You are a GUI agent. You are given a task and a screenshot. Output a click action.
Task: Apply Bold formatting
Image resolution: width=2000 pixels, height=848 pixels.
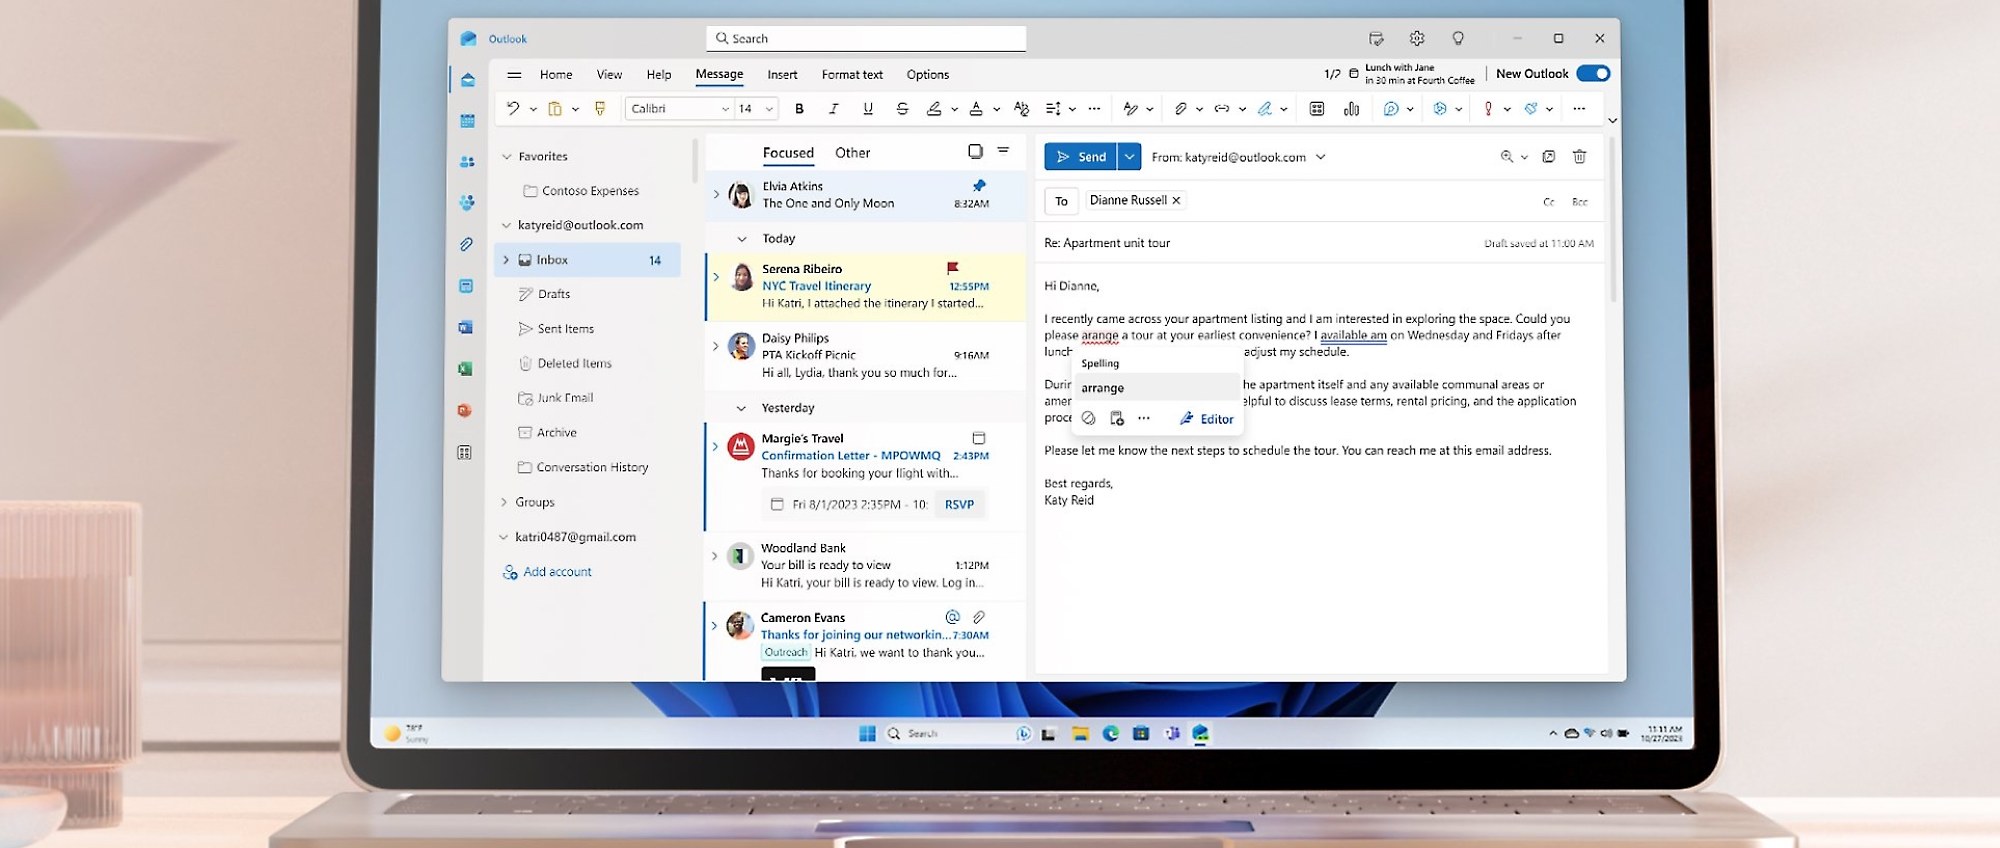click(x=799, y=108)
